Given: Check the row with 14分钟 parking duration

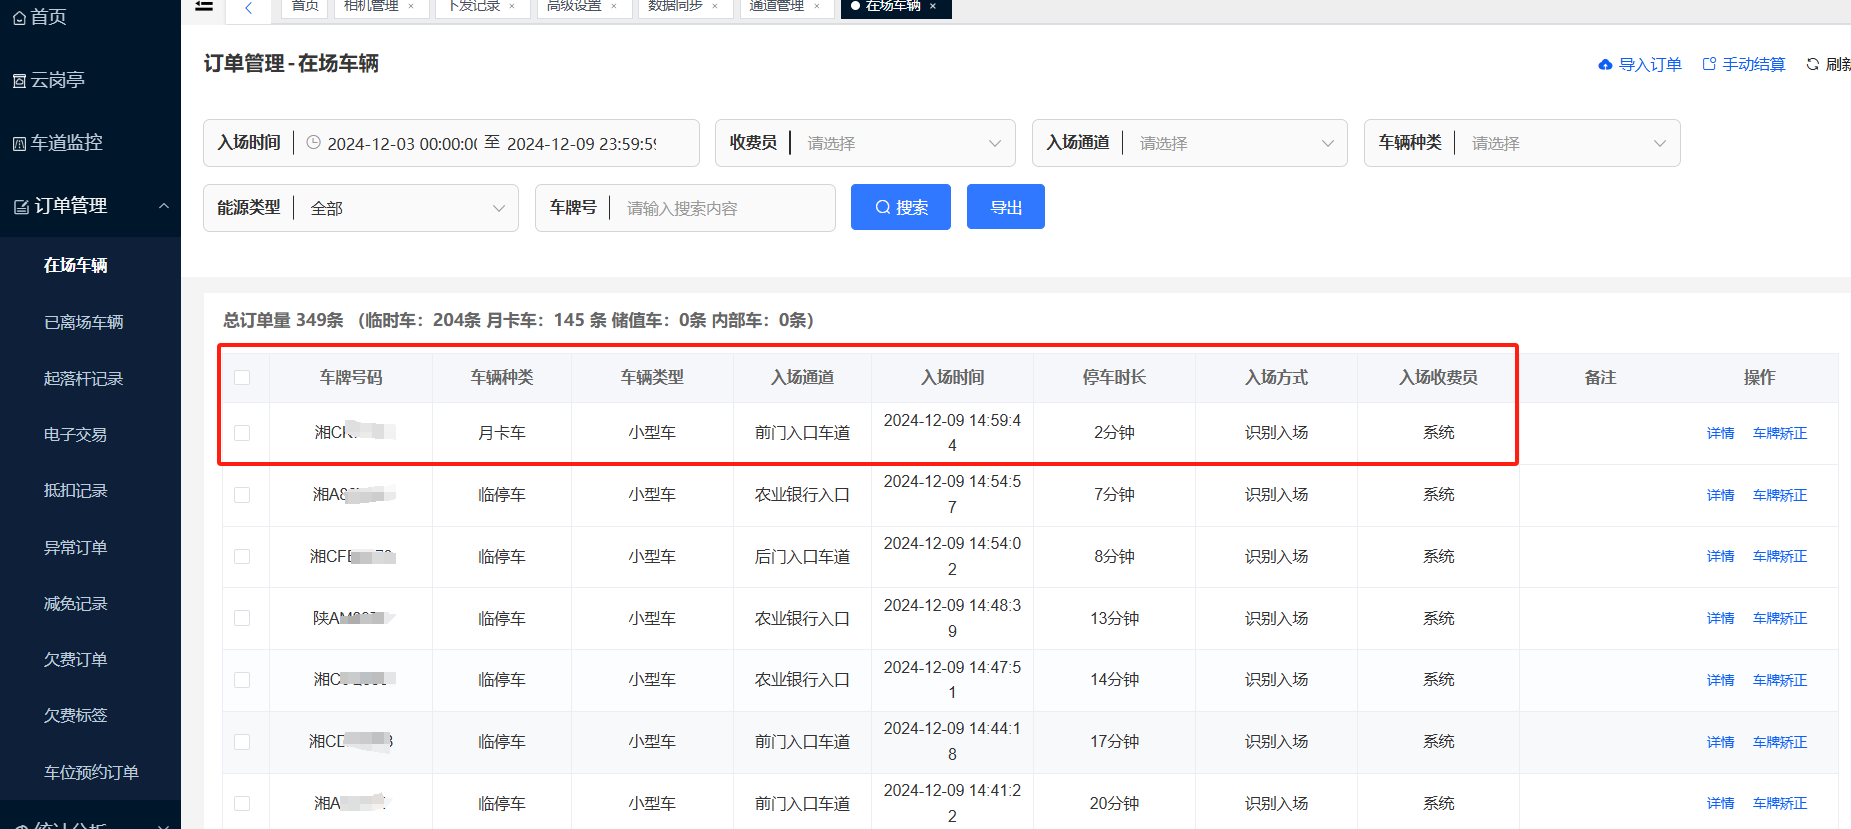Looking at the screenshot, I should [x=242, y=680].
